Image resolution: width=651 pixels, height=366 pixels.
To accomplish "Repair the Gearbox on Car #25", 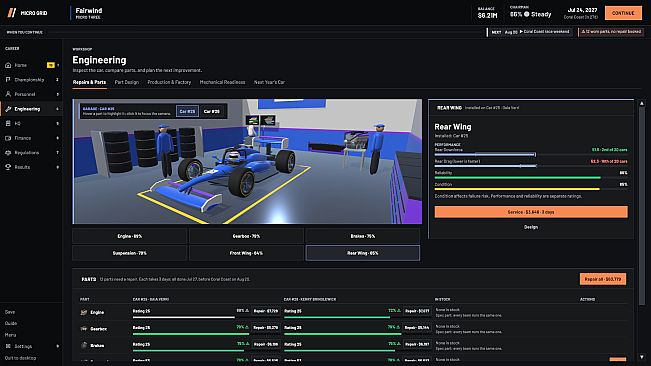I will point(266,327).
